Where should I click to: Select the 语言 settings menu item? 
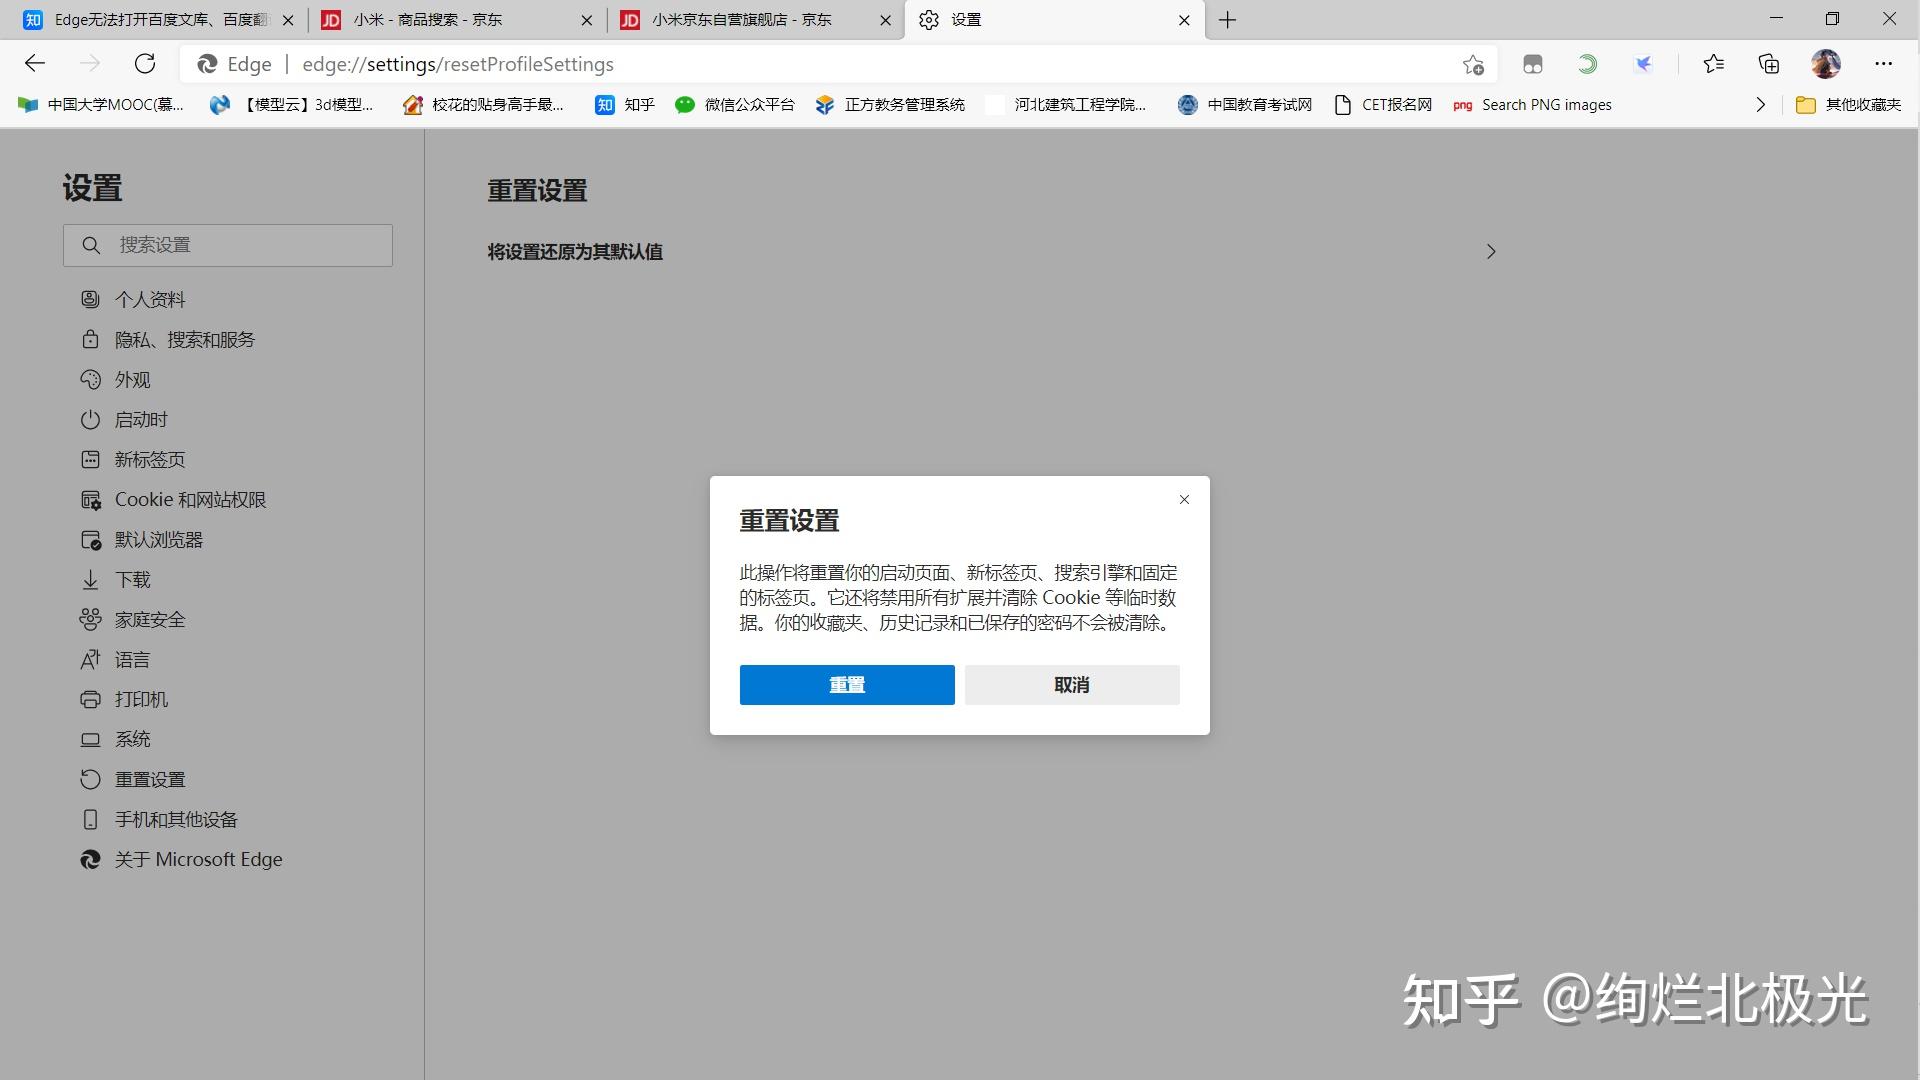[133, 659]
